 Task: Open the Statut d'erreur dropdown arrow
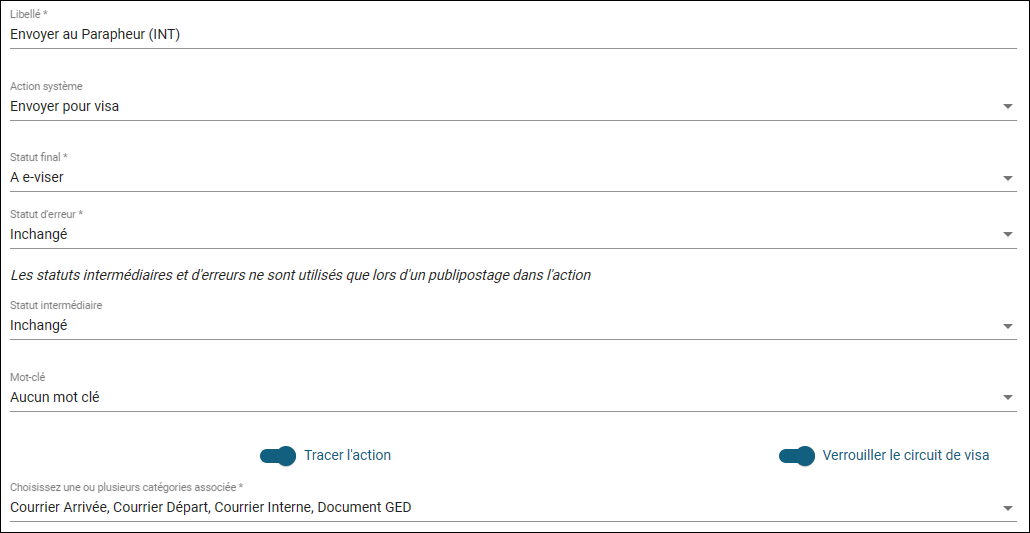tap(1007, 236)
